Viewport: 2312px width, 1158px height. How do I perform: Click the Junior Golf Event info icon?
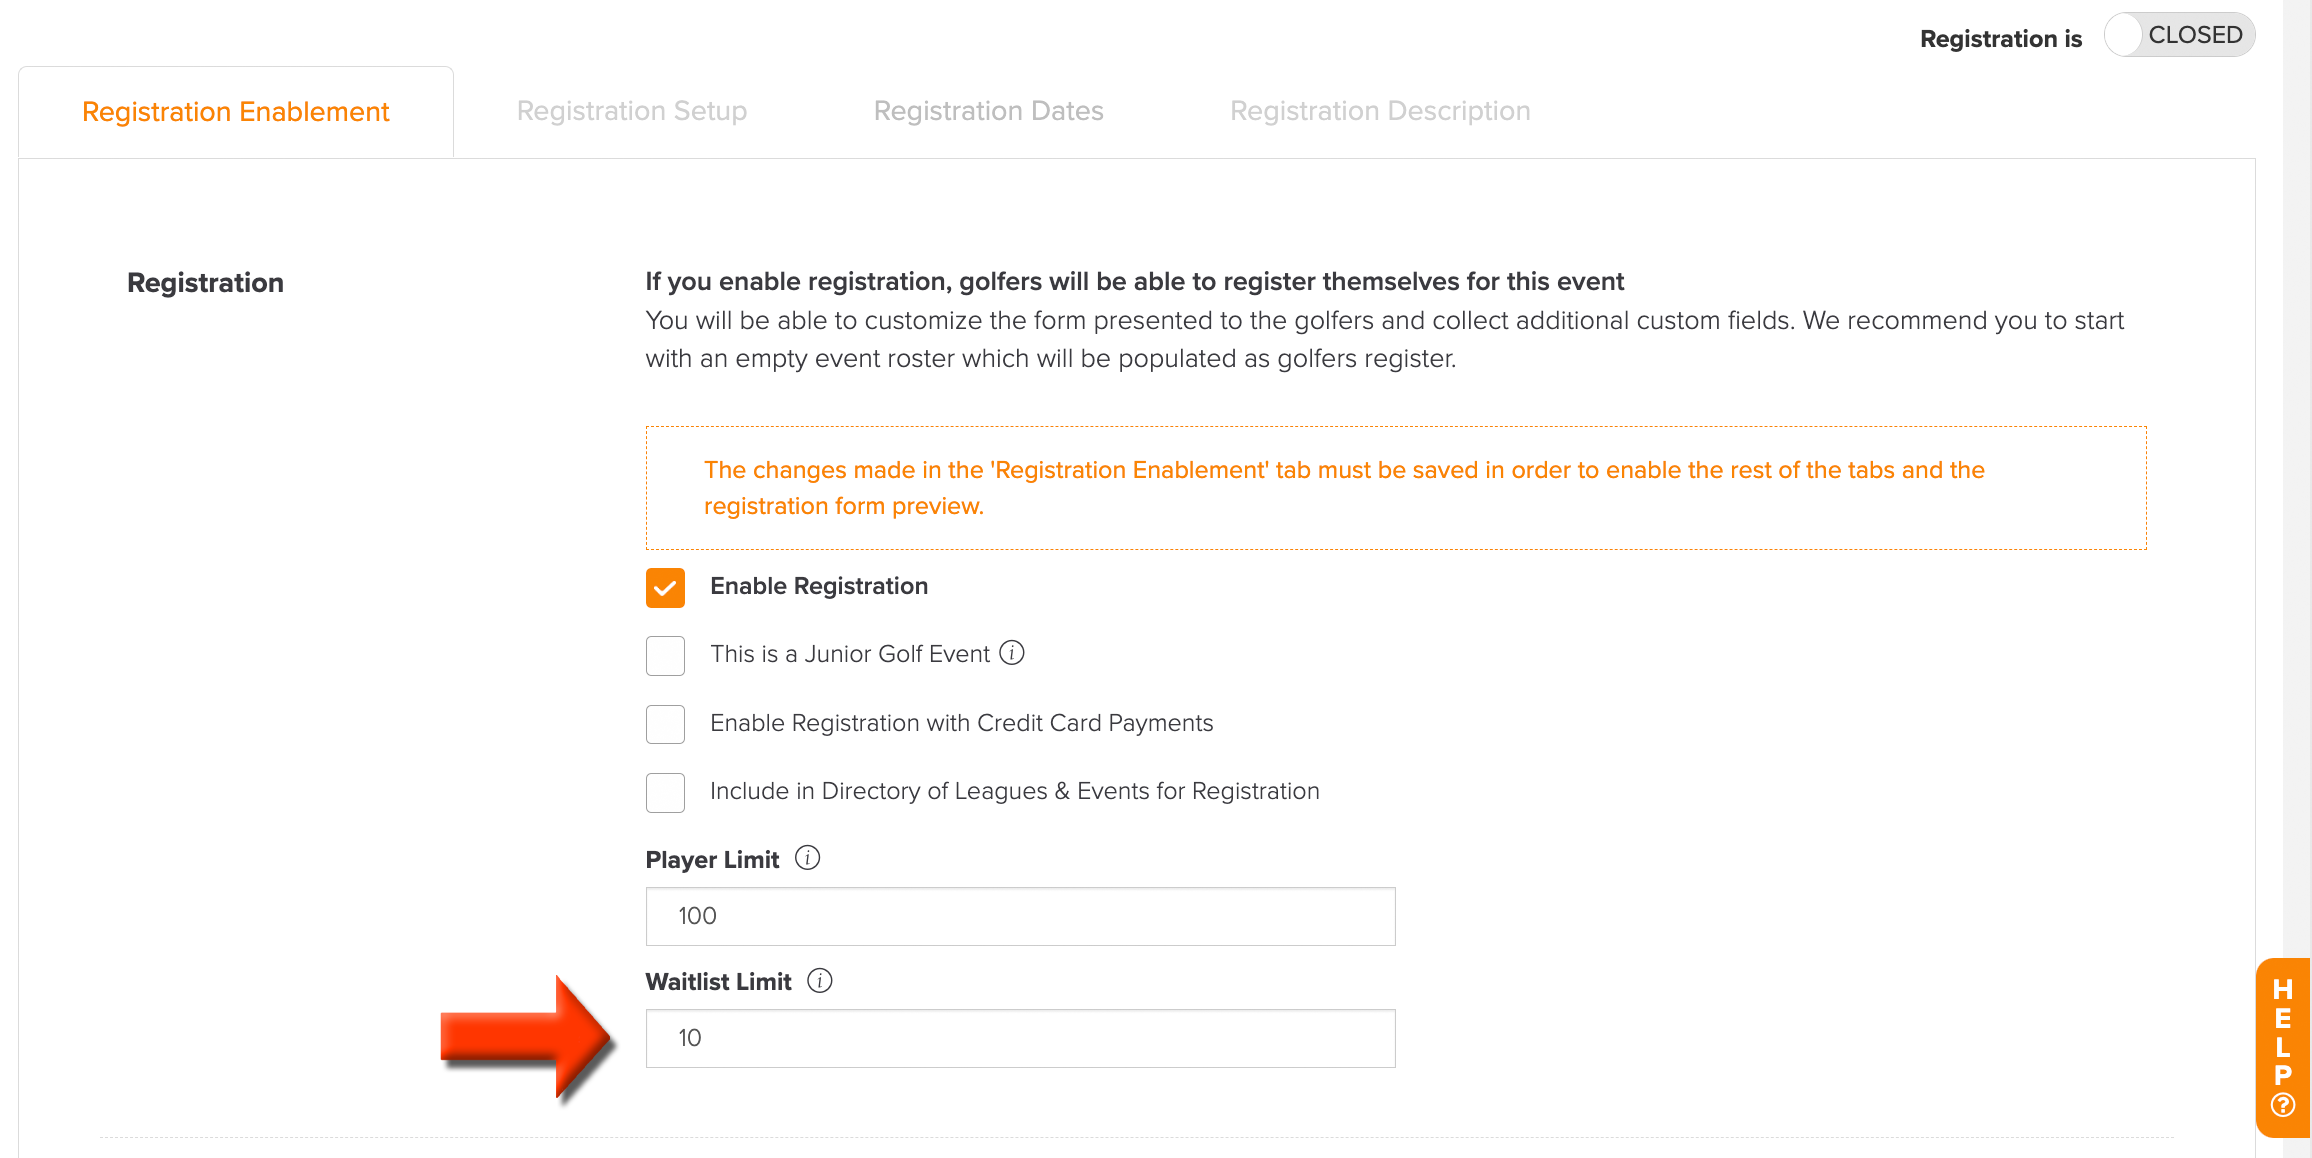(1012, 653)
